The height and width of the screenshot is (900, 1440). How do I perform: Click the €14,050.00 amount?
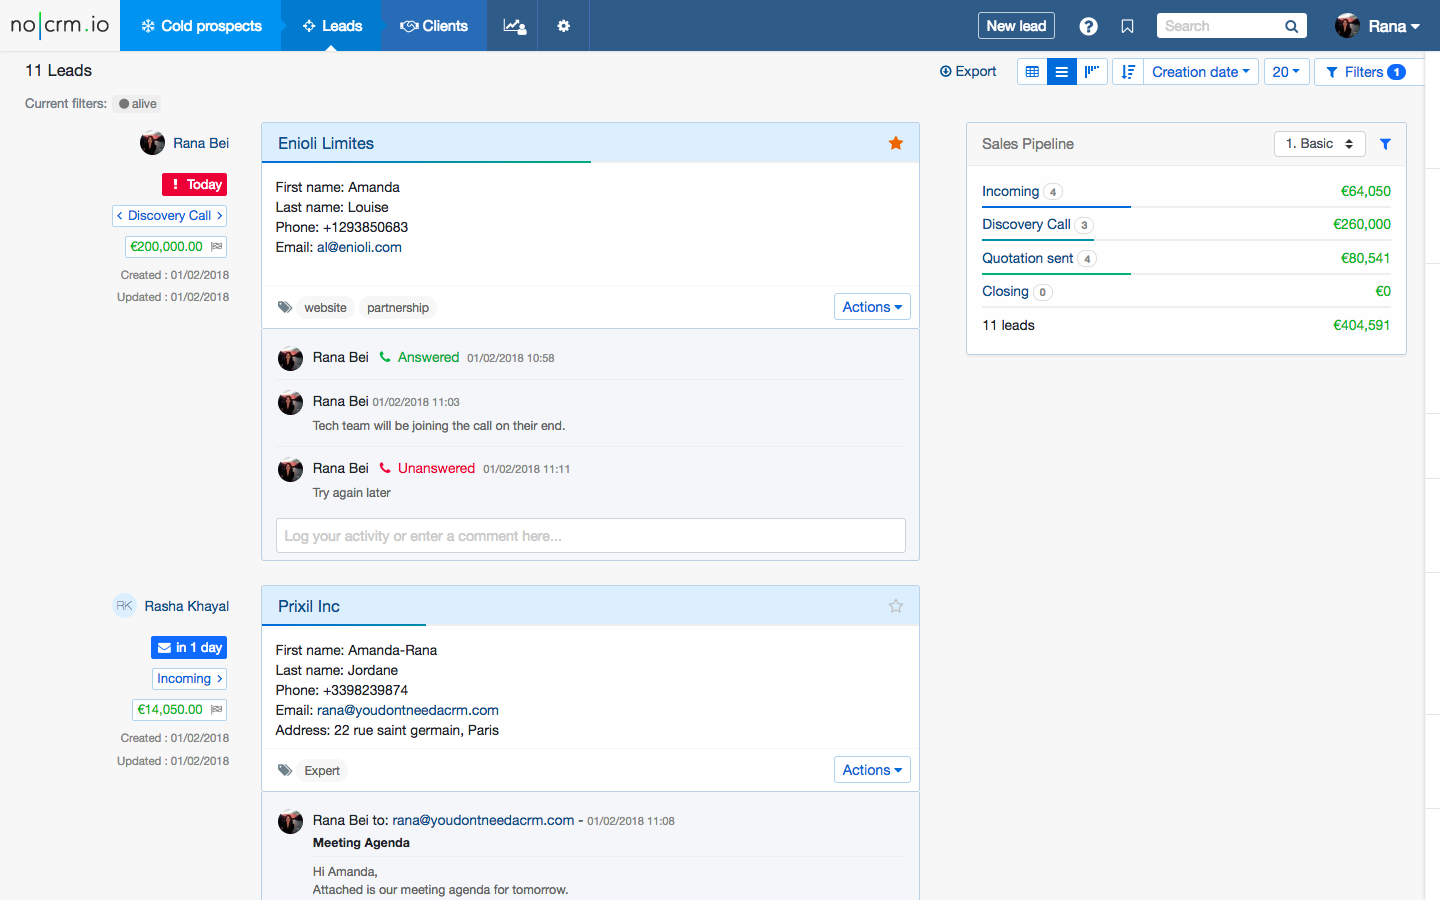click(x=170, y=709)
